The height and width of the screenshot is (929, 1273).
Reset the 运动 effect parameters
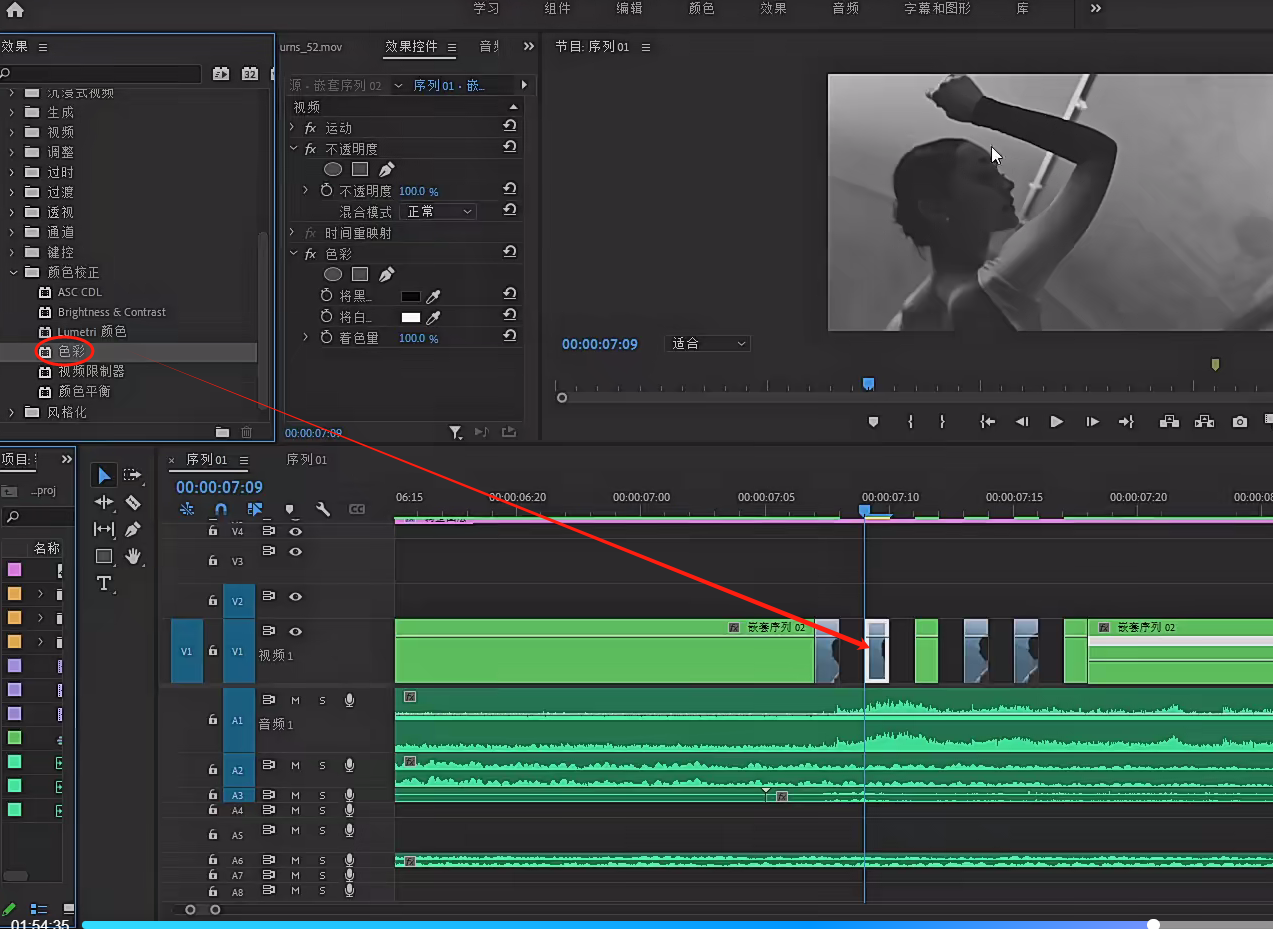510,126
